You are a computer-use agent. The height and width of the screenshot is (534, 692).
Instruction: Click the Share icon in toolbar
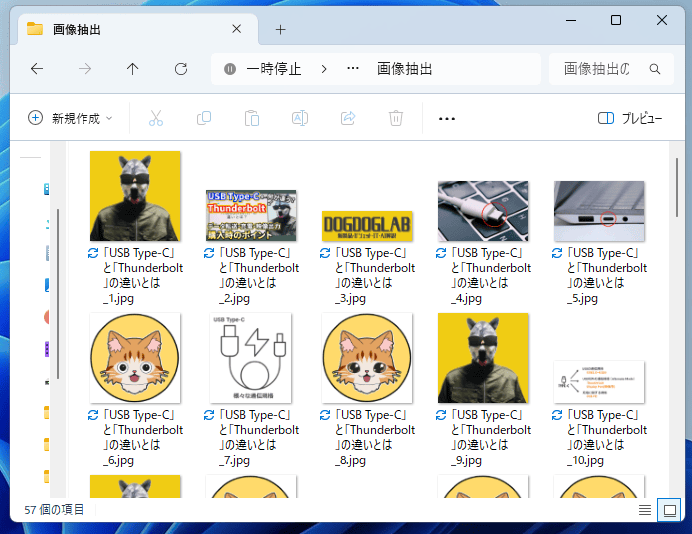[x=348, y=118]
